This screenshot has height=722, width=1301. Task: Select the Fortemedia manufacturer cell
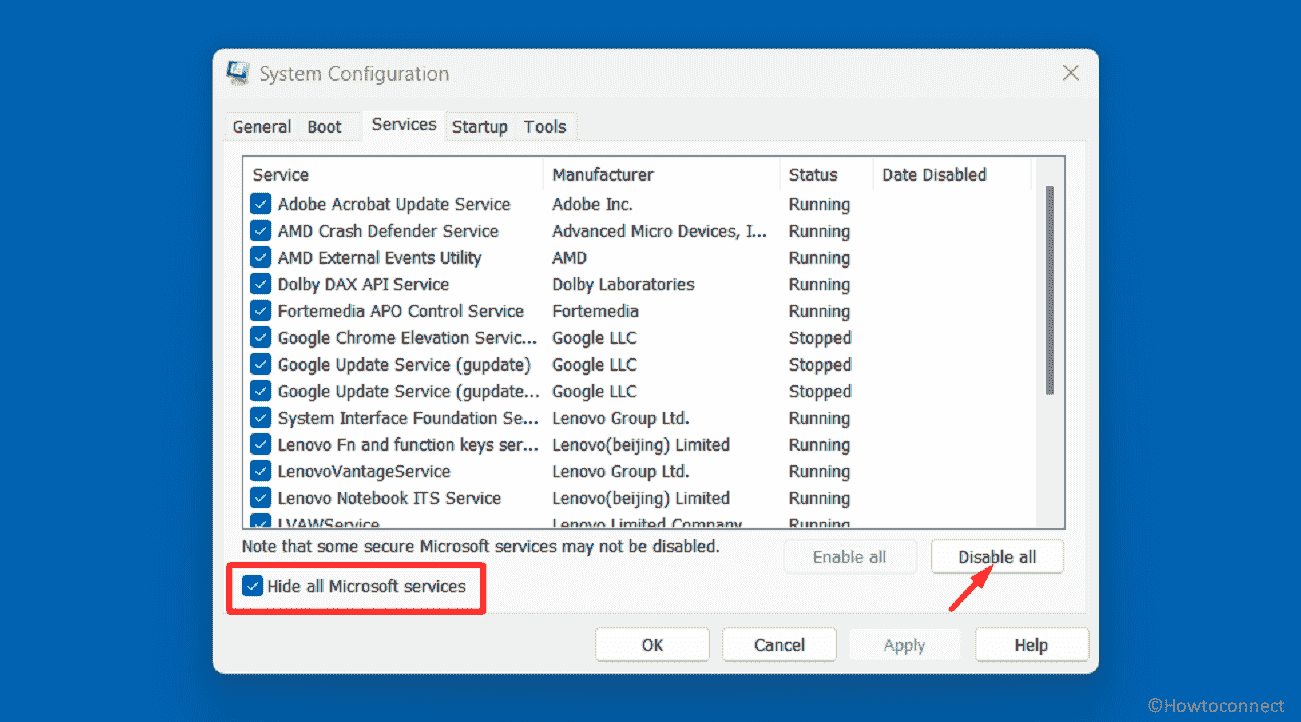(x=595, y=311)
